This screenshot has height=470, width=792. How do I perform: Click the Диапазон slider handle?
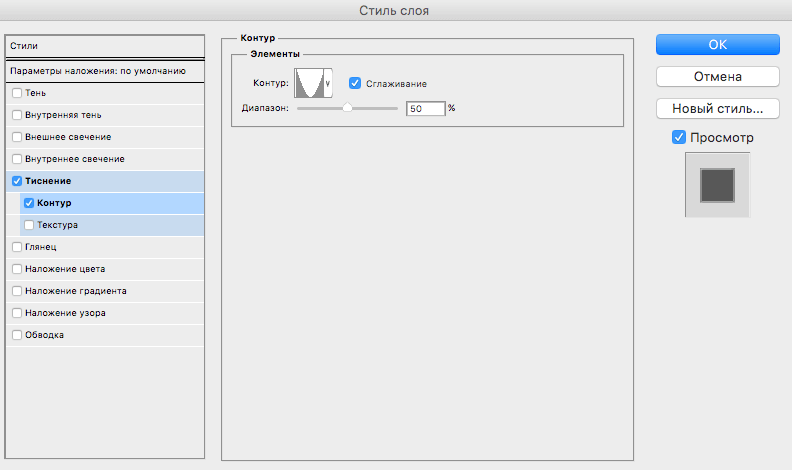[x=347, y=107]
